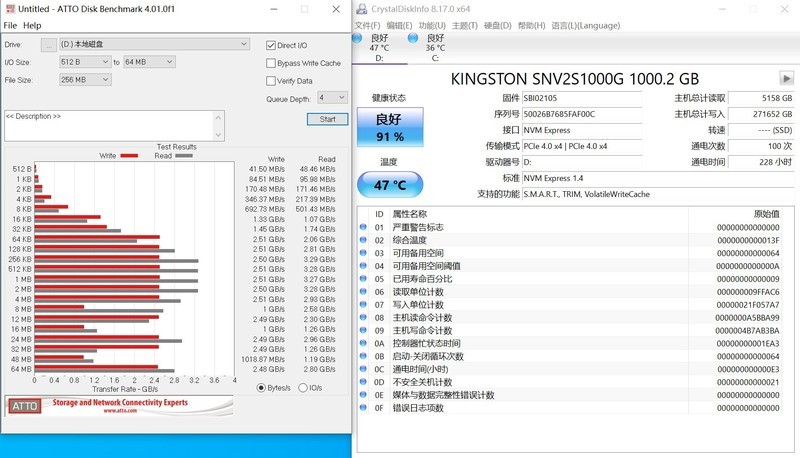Click the CrystalDiskInfo title bar icon
Image resolution: width=800 pixels, height=458 pixels.
tap(362, 9)
